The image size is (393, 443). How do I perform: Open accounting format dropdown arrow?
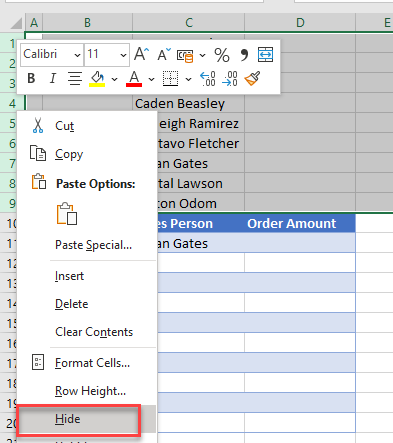pos(202,55)
